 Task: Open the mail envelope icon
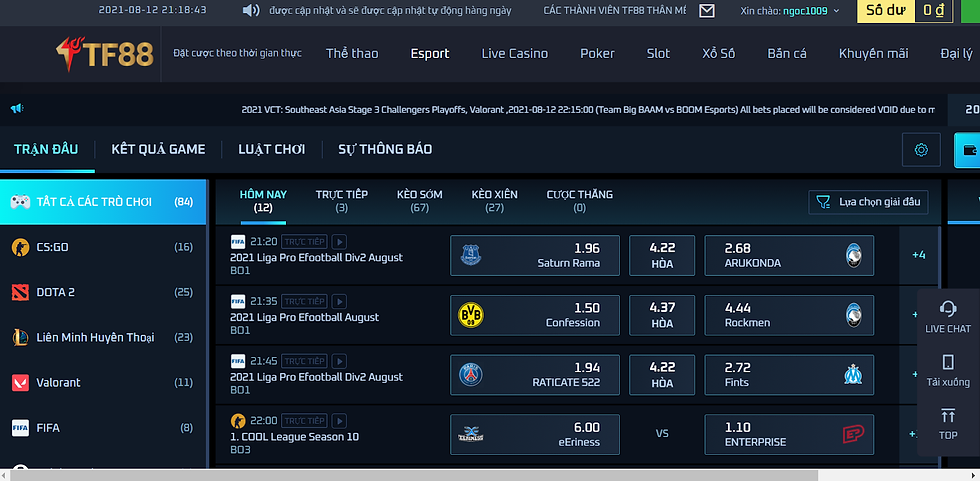point(706,11)
